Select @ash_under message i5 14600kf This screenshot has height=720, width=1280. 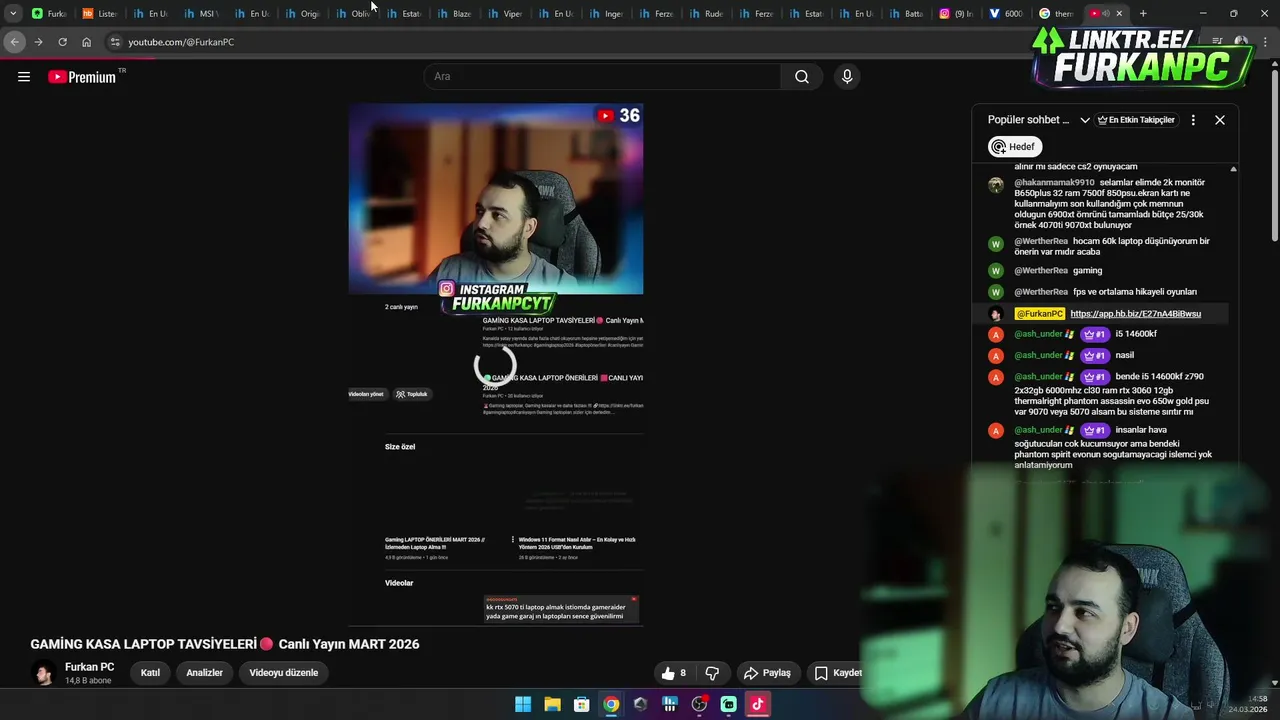click(x=1136, y=334)
